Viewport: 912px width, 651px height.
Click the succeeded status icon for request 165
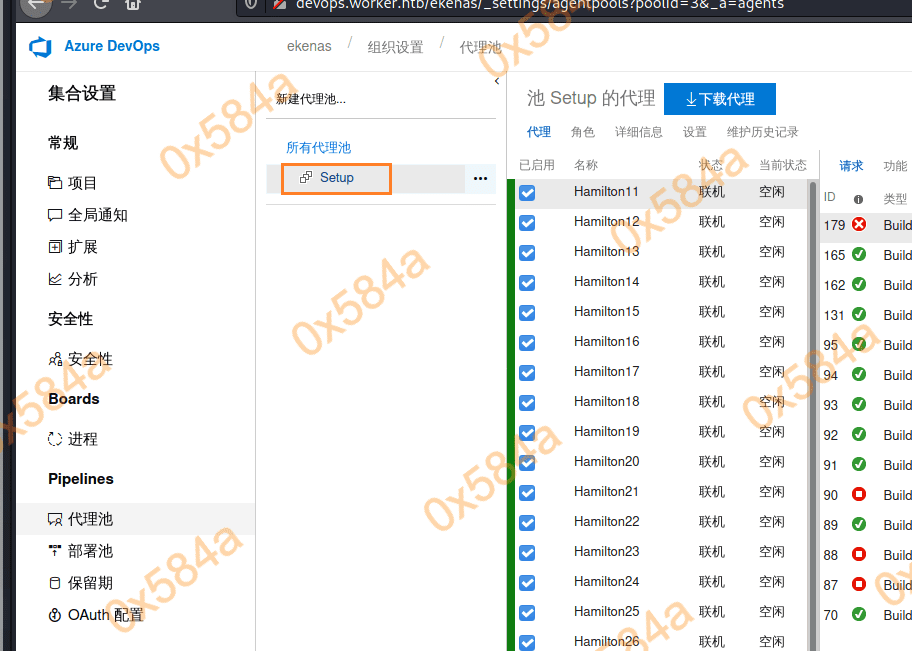[858, 255]
